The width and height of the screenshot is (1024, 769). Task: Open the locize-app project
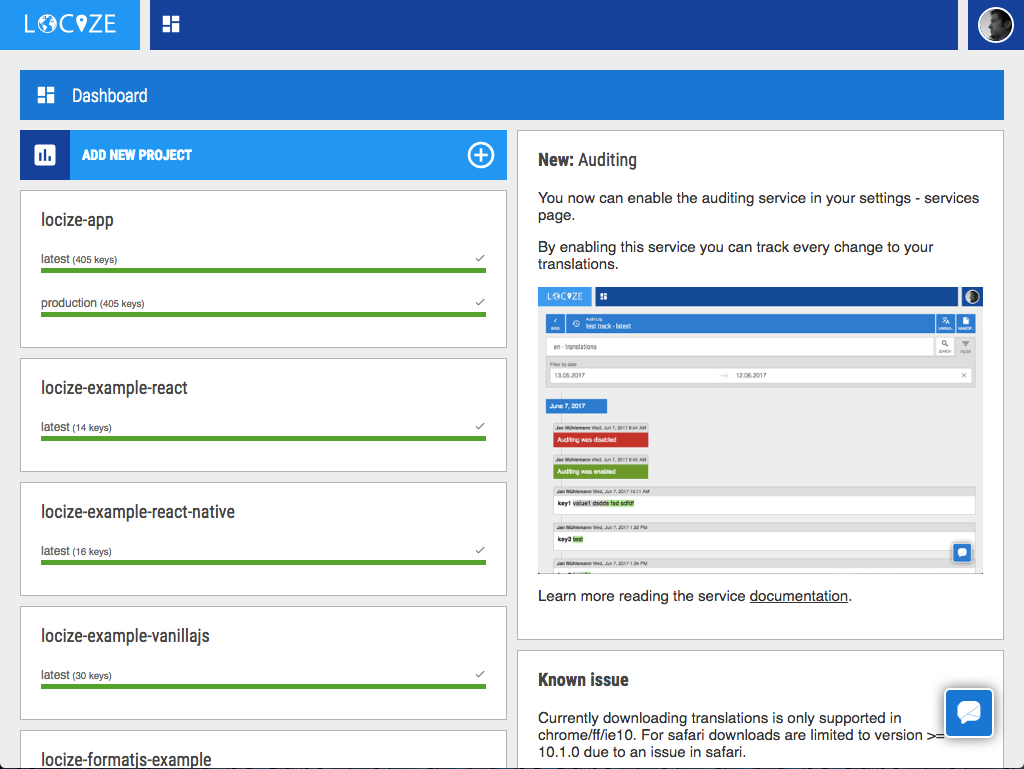tap(77, 220)
